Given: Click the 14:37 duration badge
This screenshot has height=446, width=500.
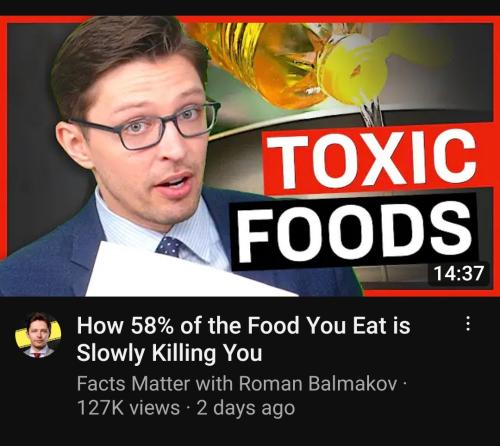Looking at the screenshot, I should pyautogui.click(x=459, y=273).
